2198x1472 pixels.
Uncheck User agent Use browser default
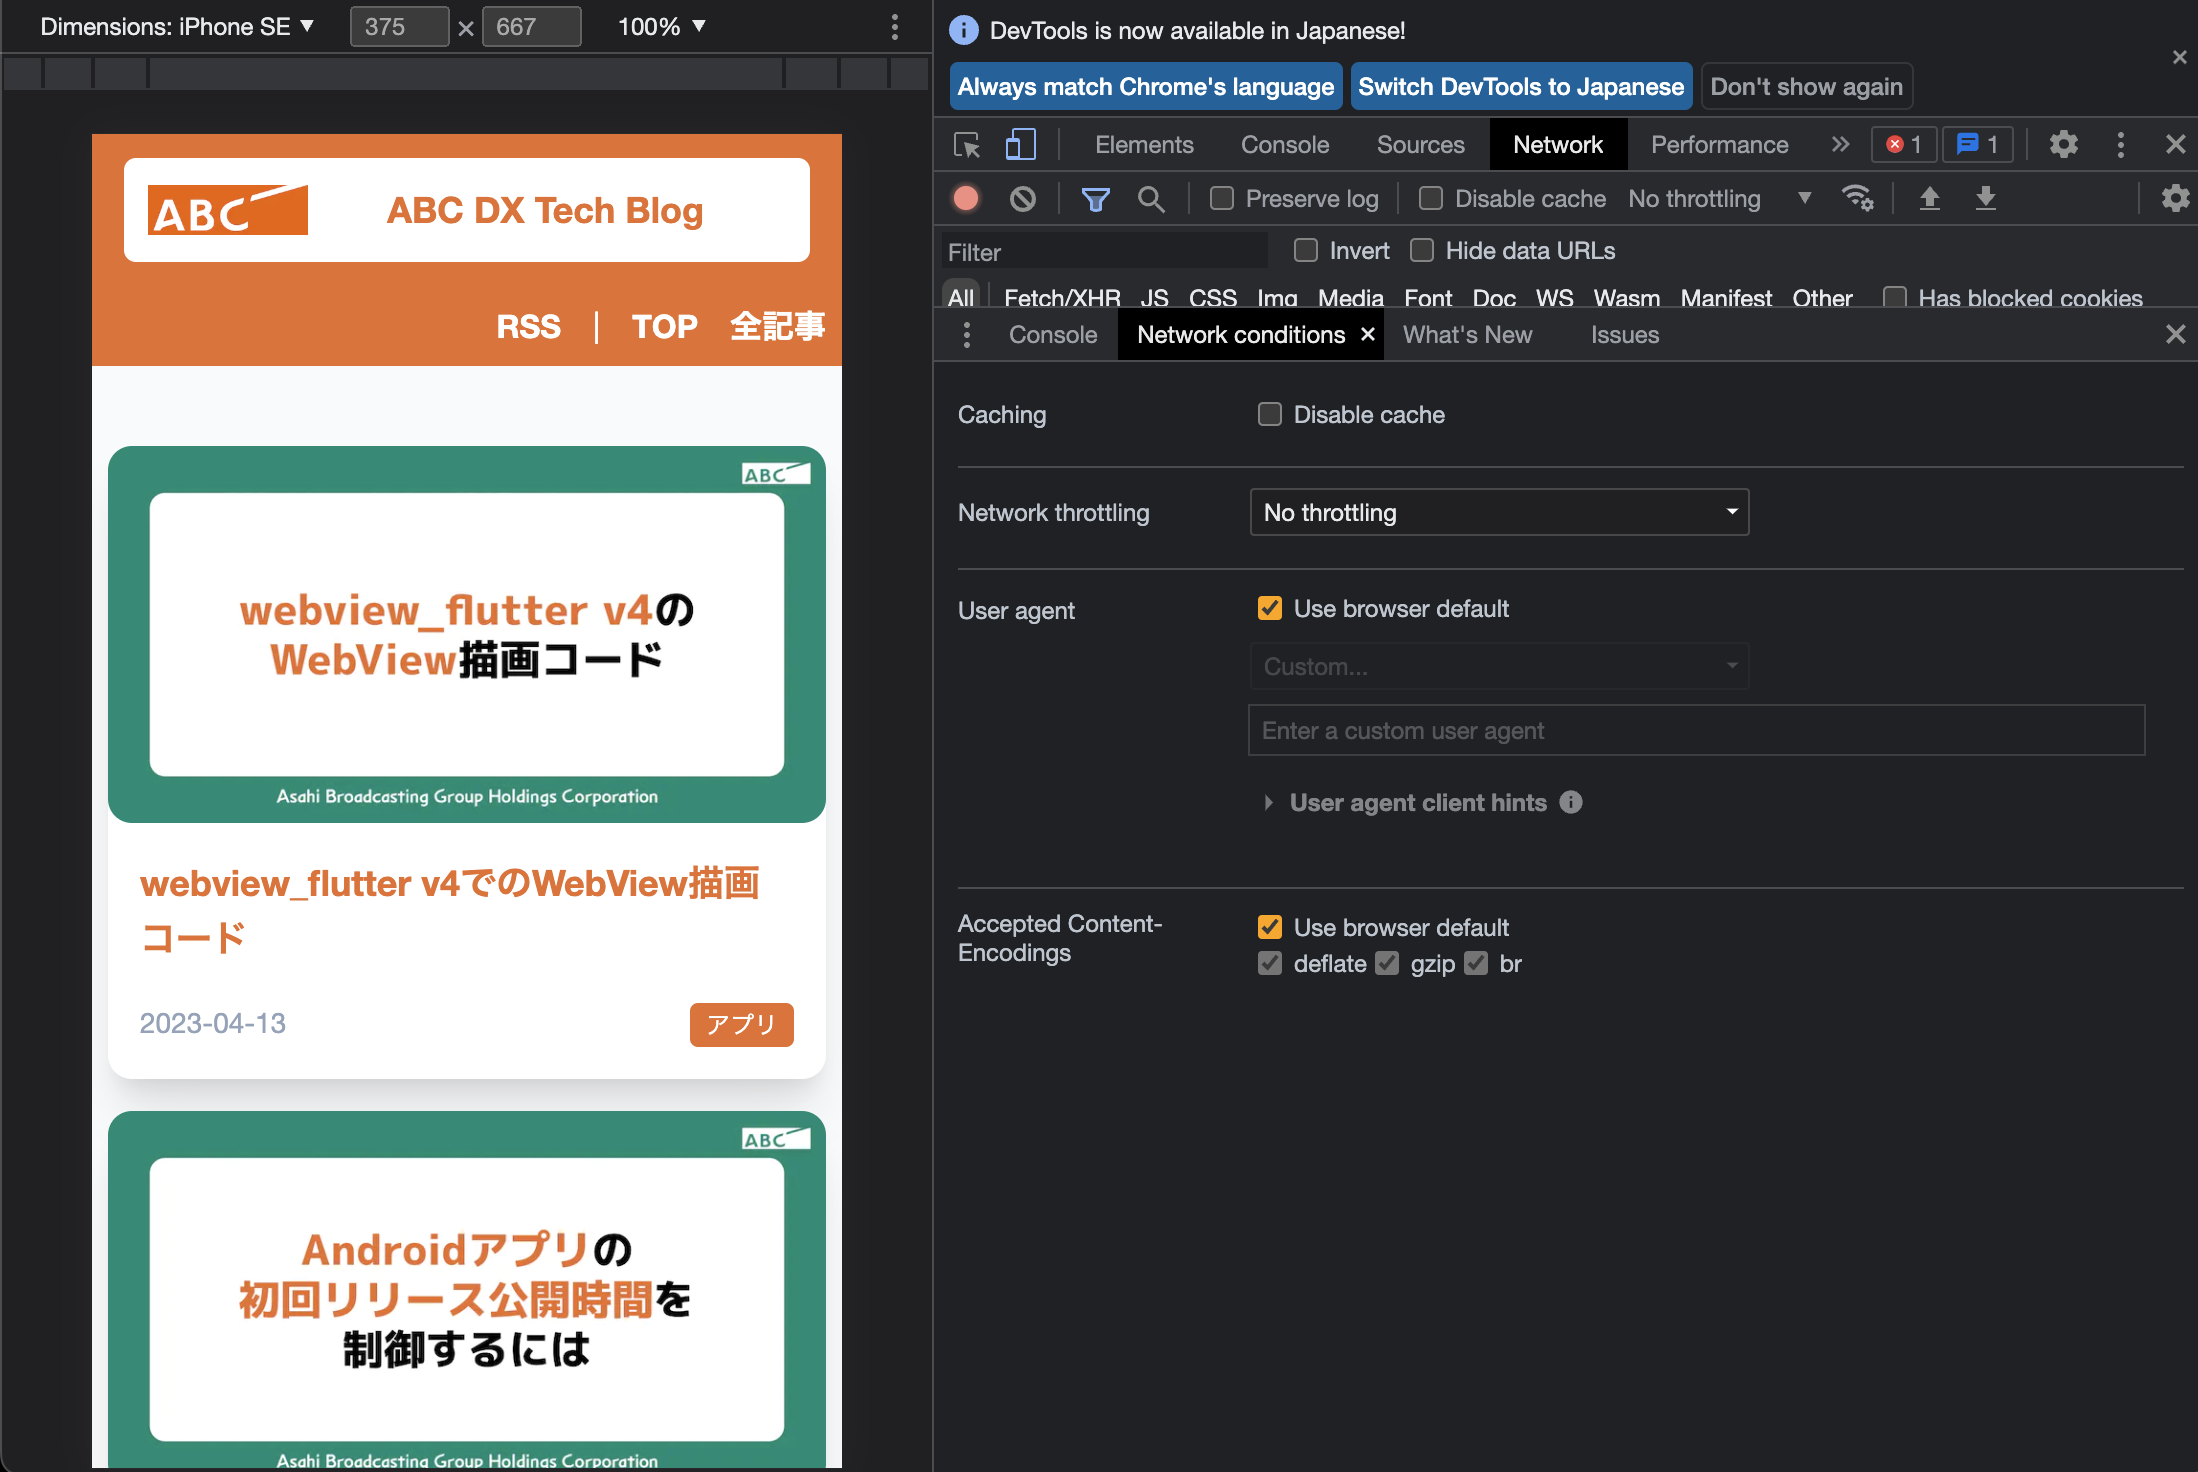click(x=1269, y=608)
